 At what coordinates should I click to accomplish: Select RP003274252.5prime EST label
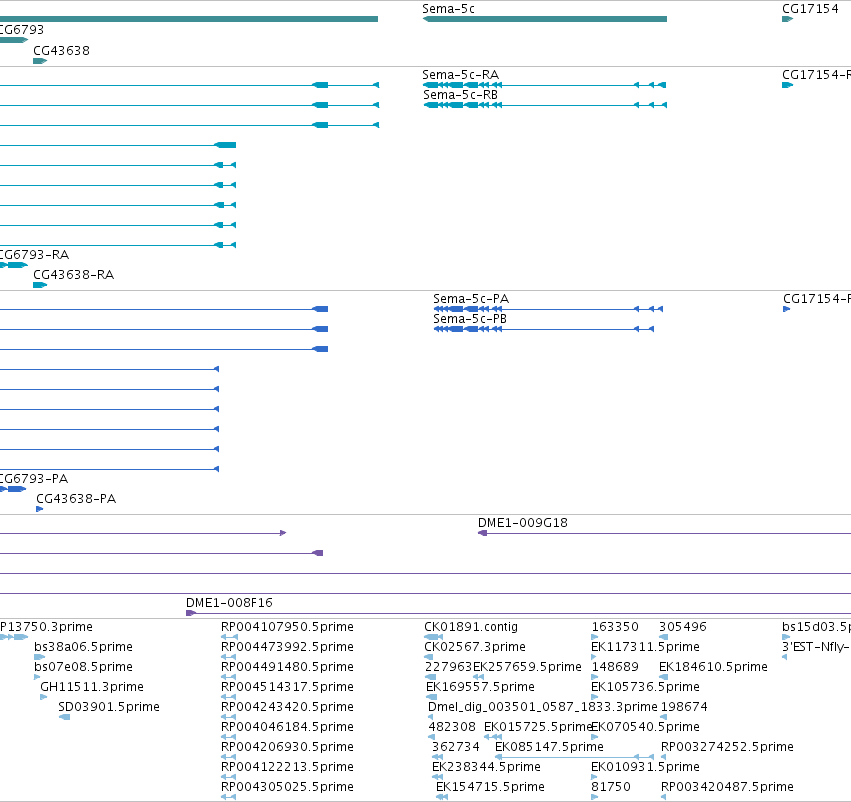coord(727,747)
